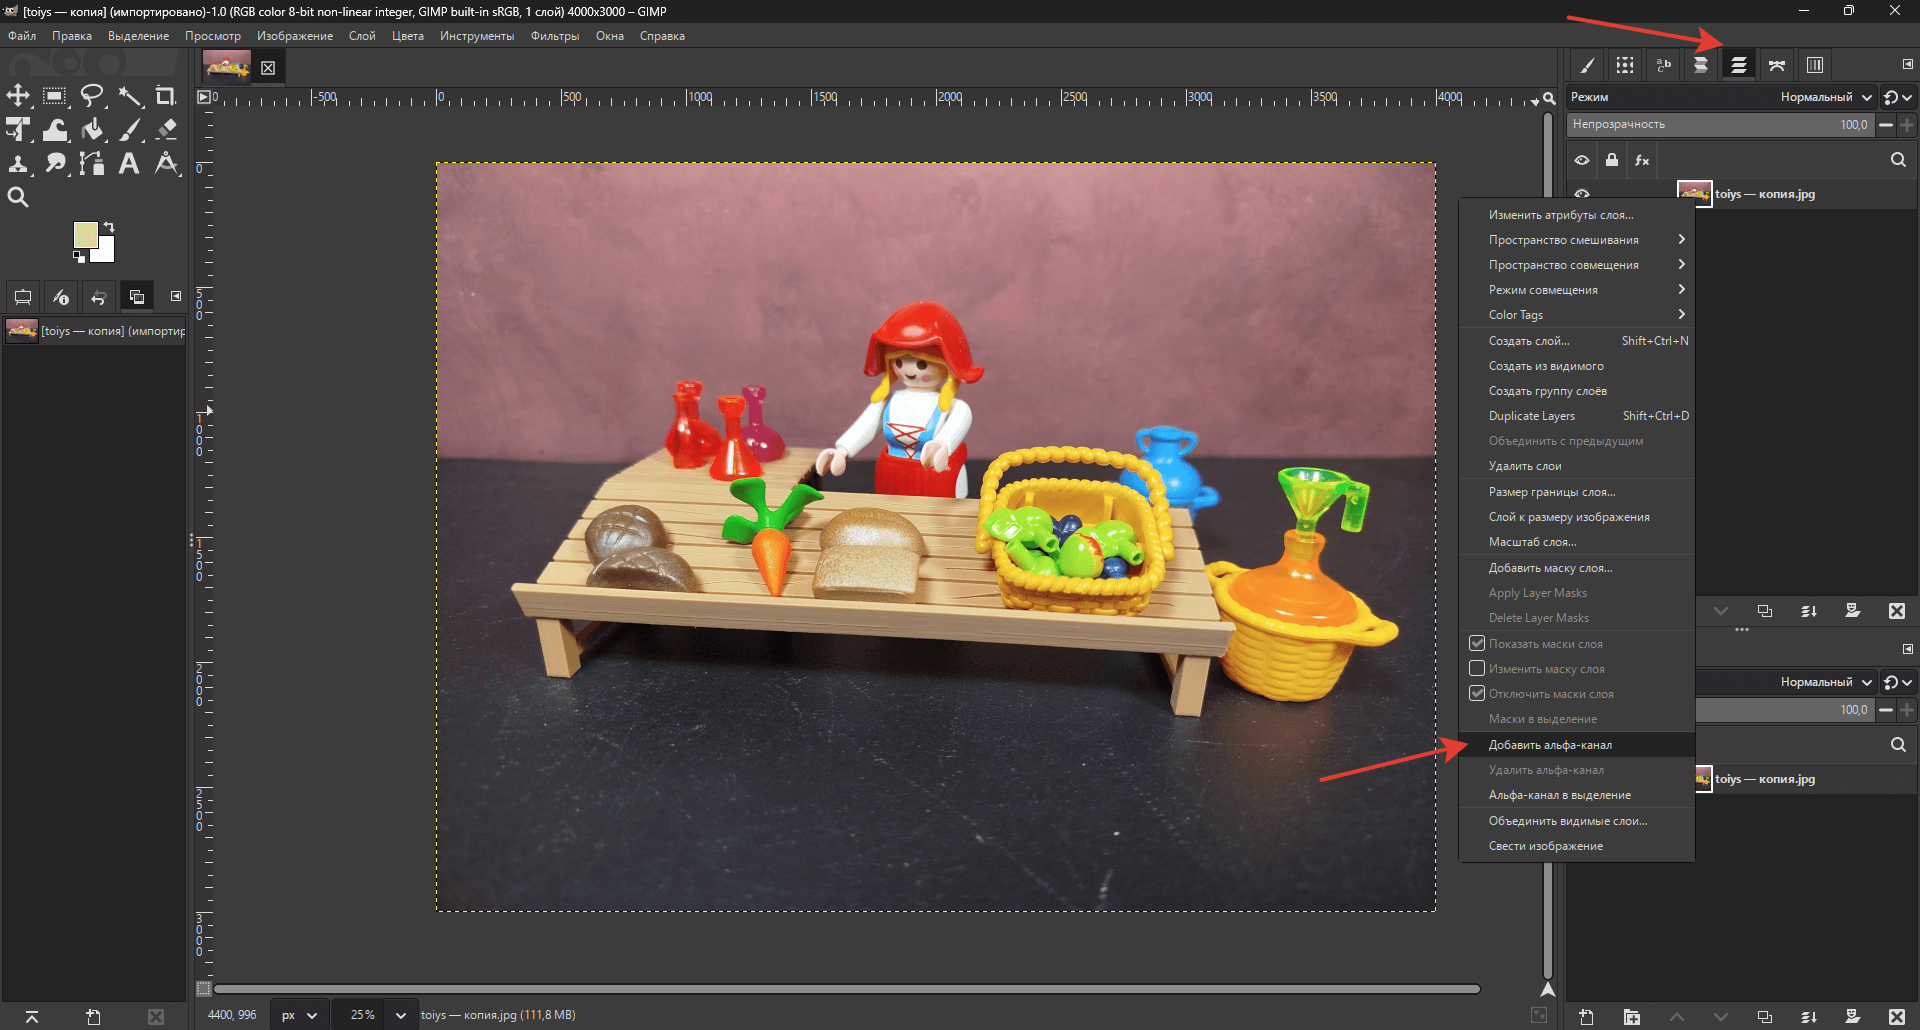Select the Crop tool
The image size is (1920, 1030).
click(166, 96)
